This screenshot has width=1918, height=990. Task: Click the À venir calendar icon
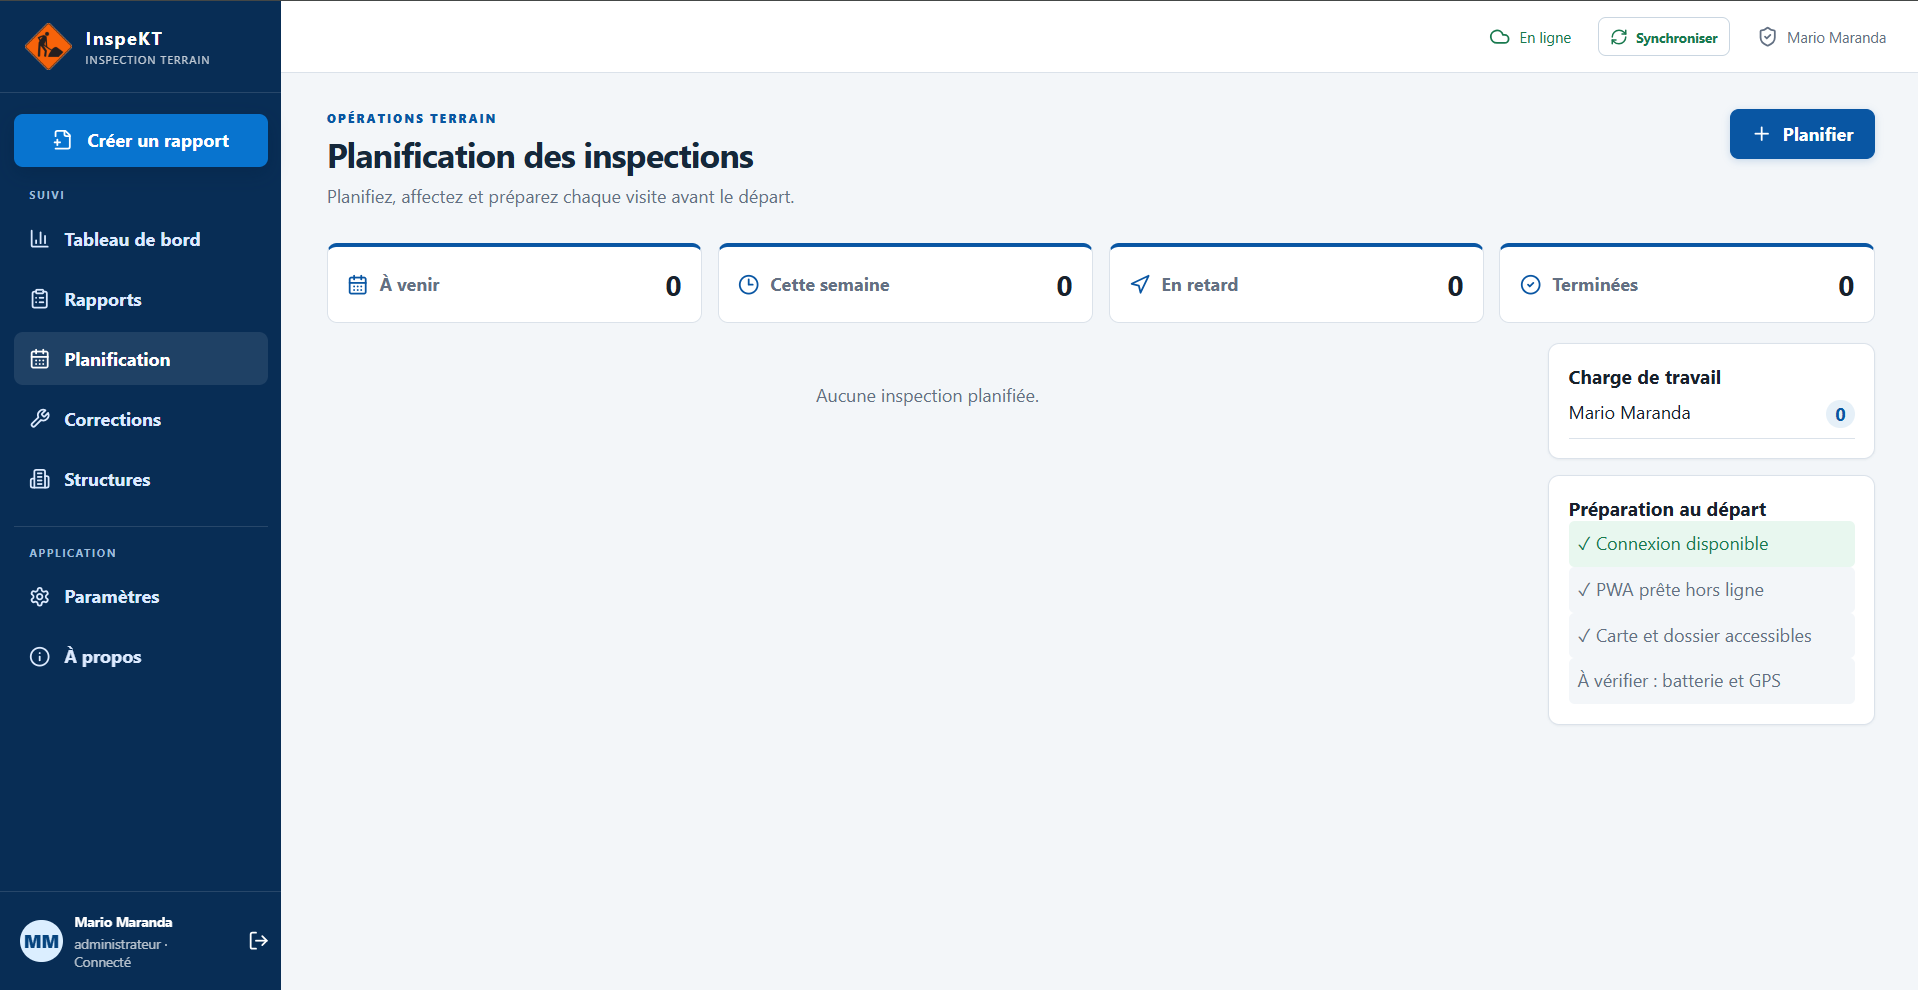point(357,285)
